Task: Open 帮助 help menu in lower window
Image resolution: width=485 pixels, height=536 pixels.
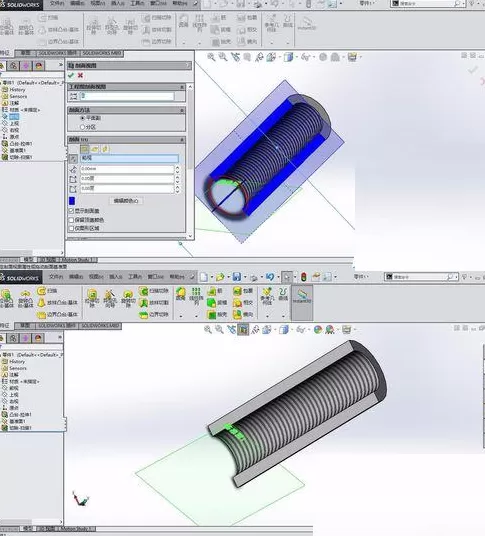Action: click(x=177, y=277)
